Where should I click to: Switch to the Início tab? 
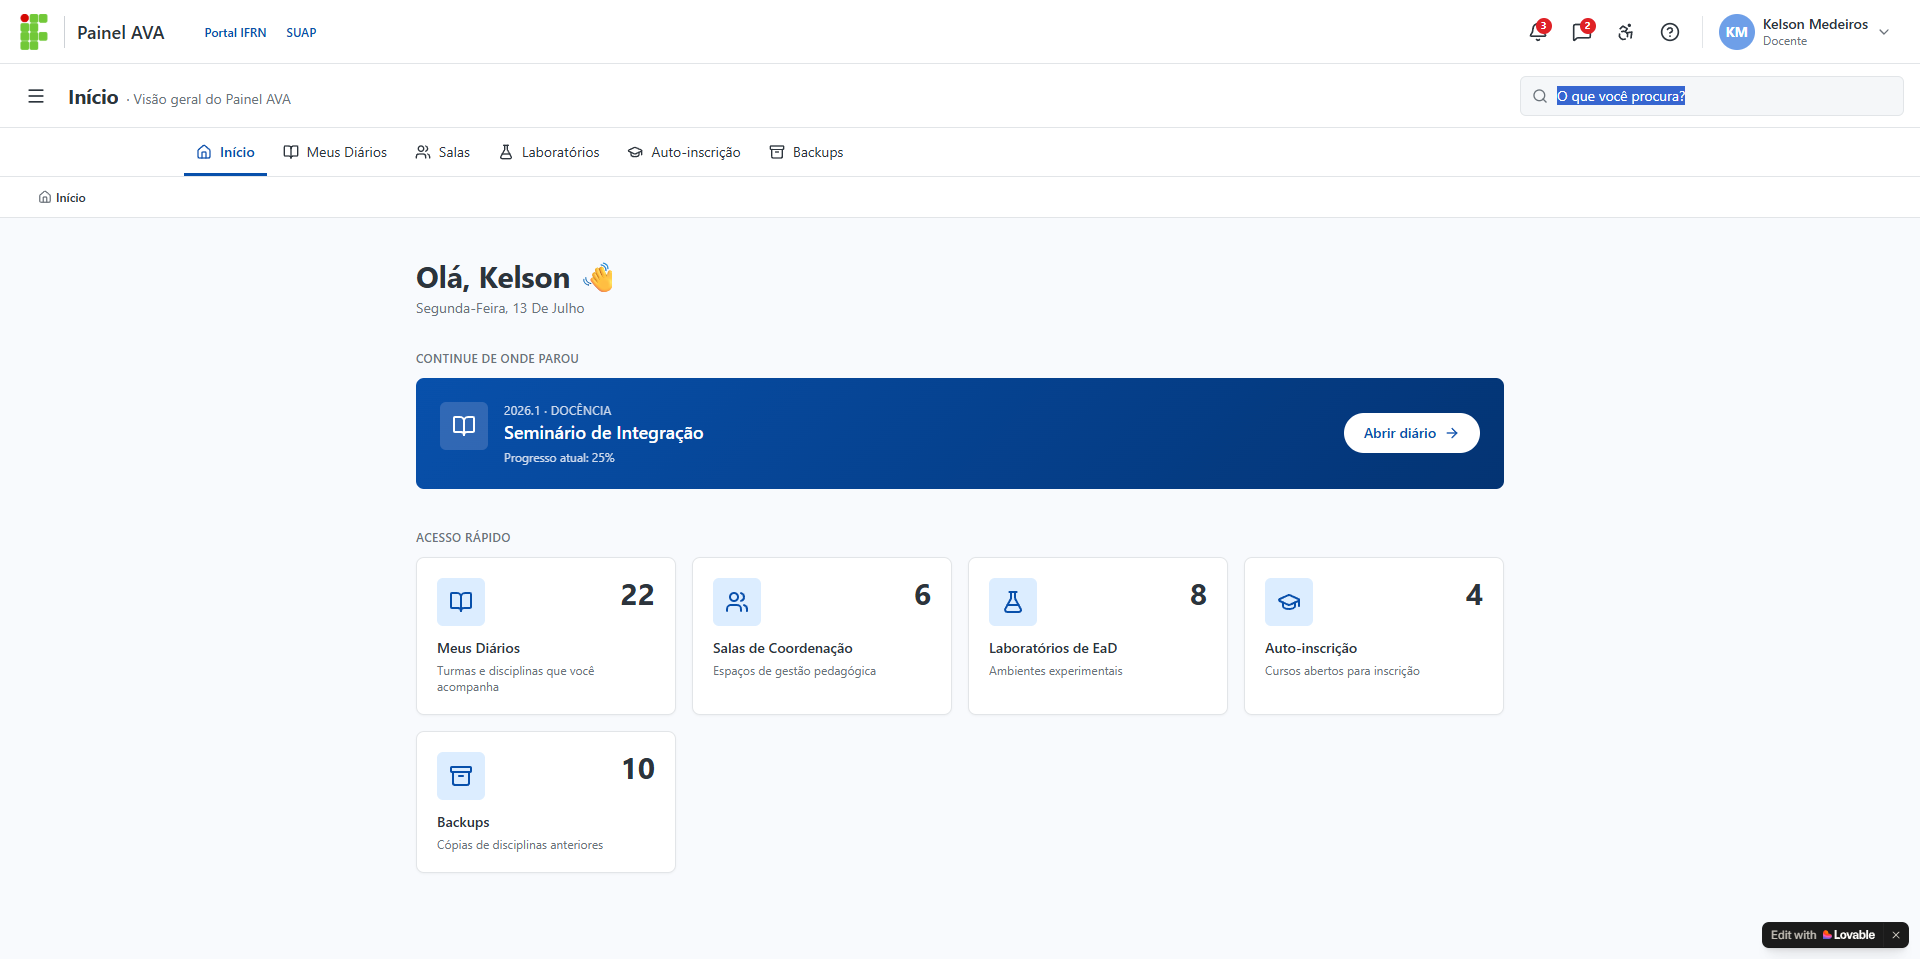click(x=225, y=152)
